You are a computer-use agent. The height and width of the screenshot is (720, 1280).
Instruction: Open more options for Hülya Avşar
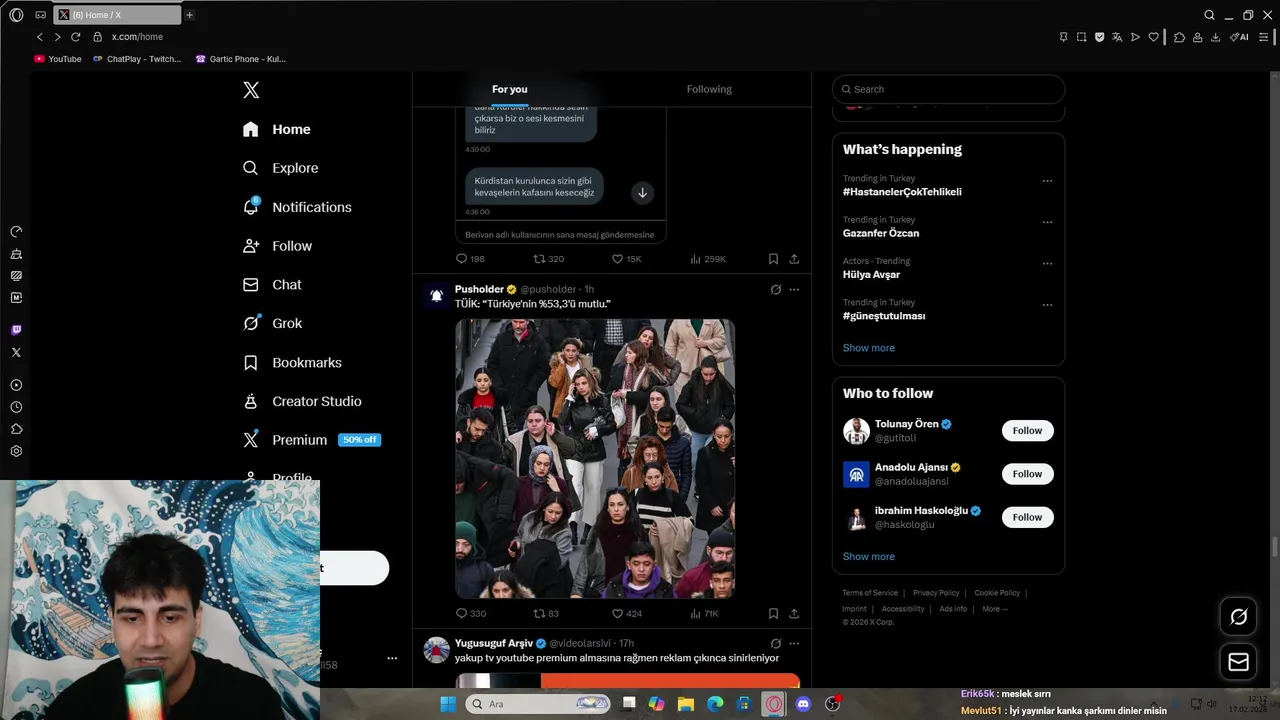pyautogui.click(x=1047, y=264)
